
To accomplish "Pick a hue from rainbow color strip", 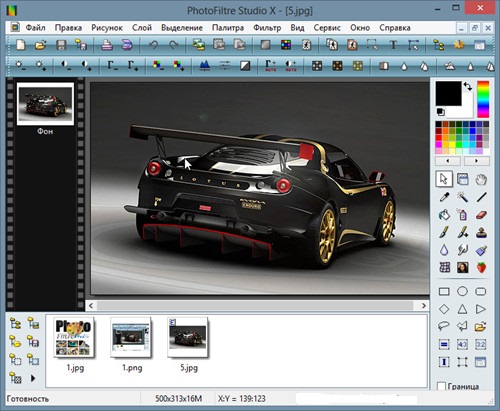I will [483, 99].
